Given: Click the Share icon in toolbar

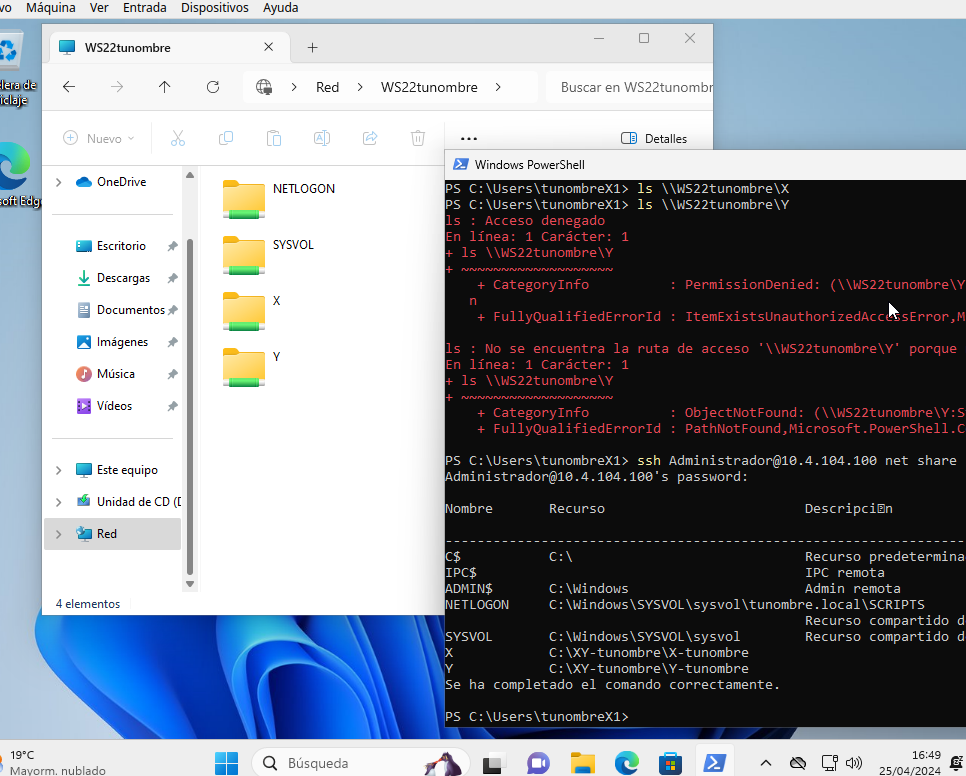Looking at the screenshot, I should 369,139.
